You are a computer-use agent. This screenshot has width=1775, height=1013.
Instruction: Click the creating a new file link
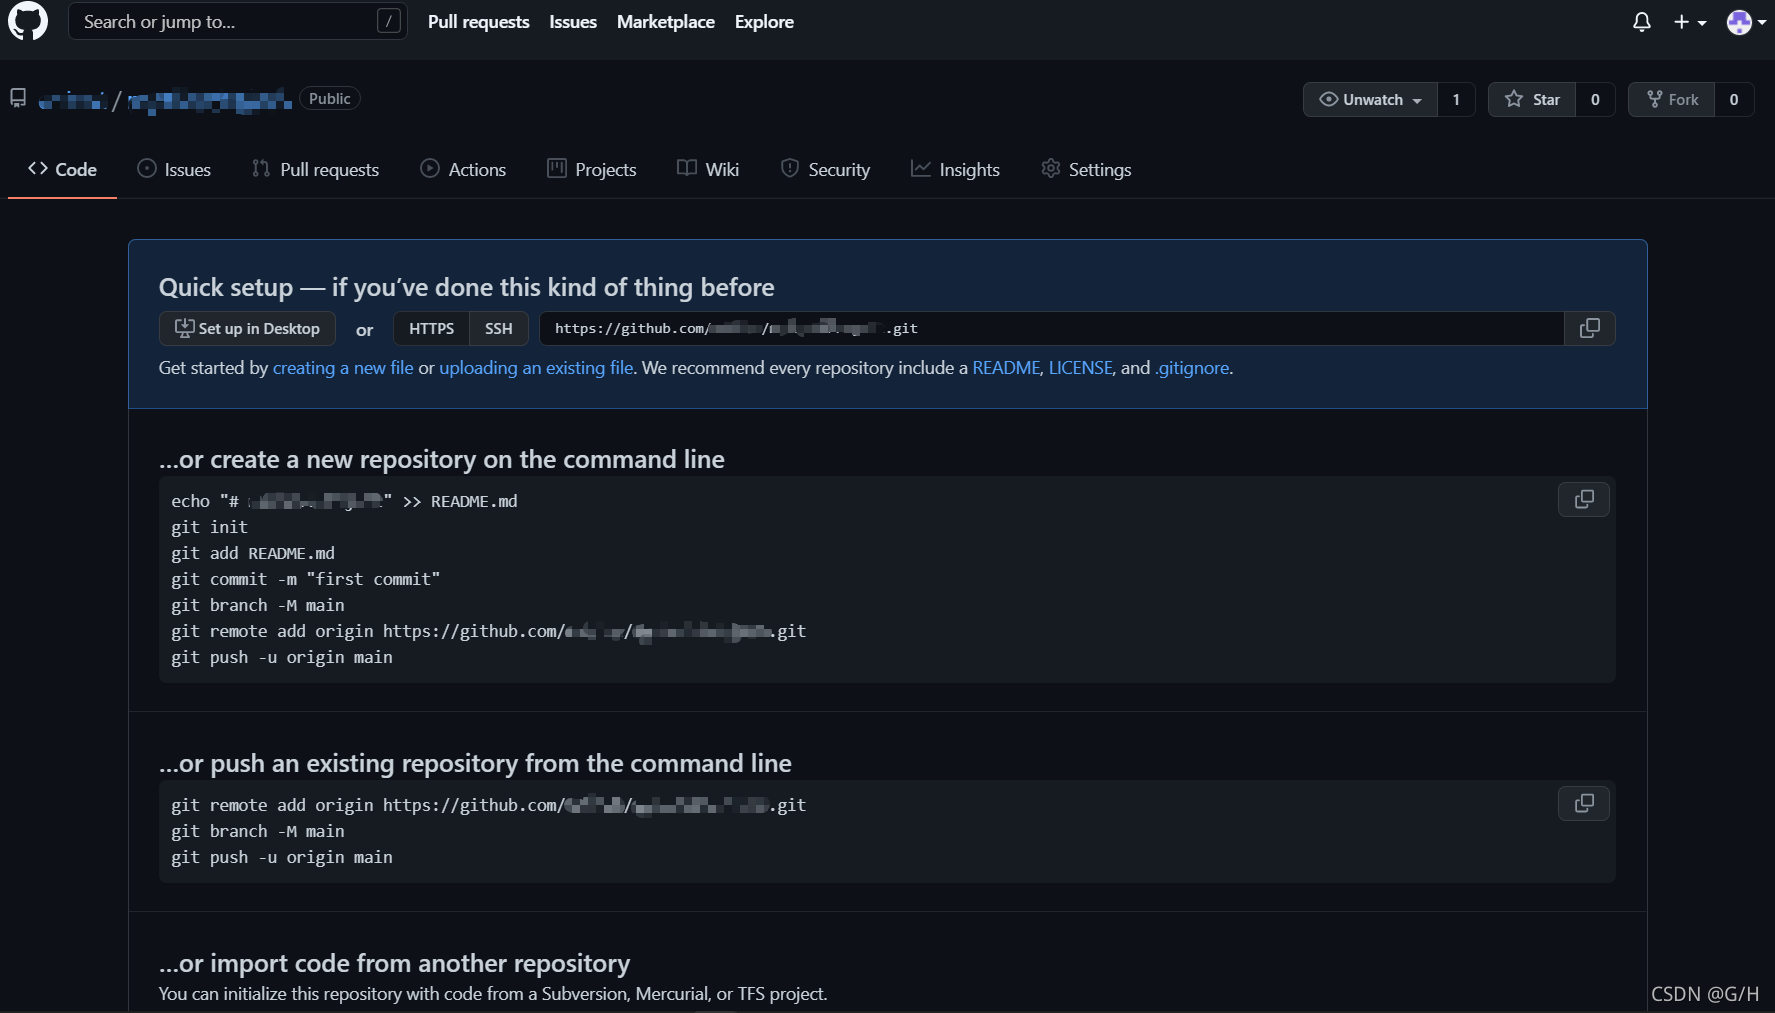click(343, 368)
